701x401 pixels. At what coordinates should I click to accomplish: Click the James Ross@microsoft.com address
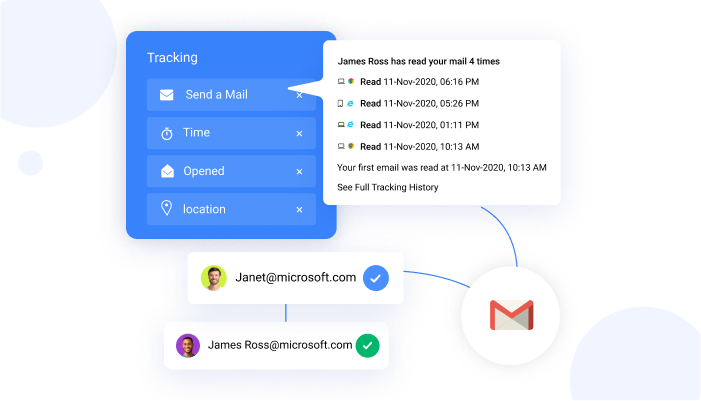tap(280, 345)
